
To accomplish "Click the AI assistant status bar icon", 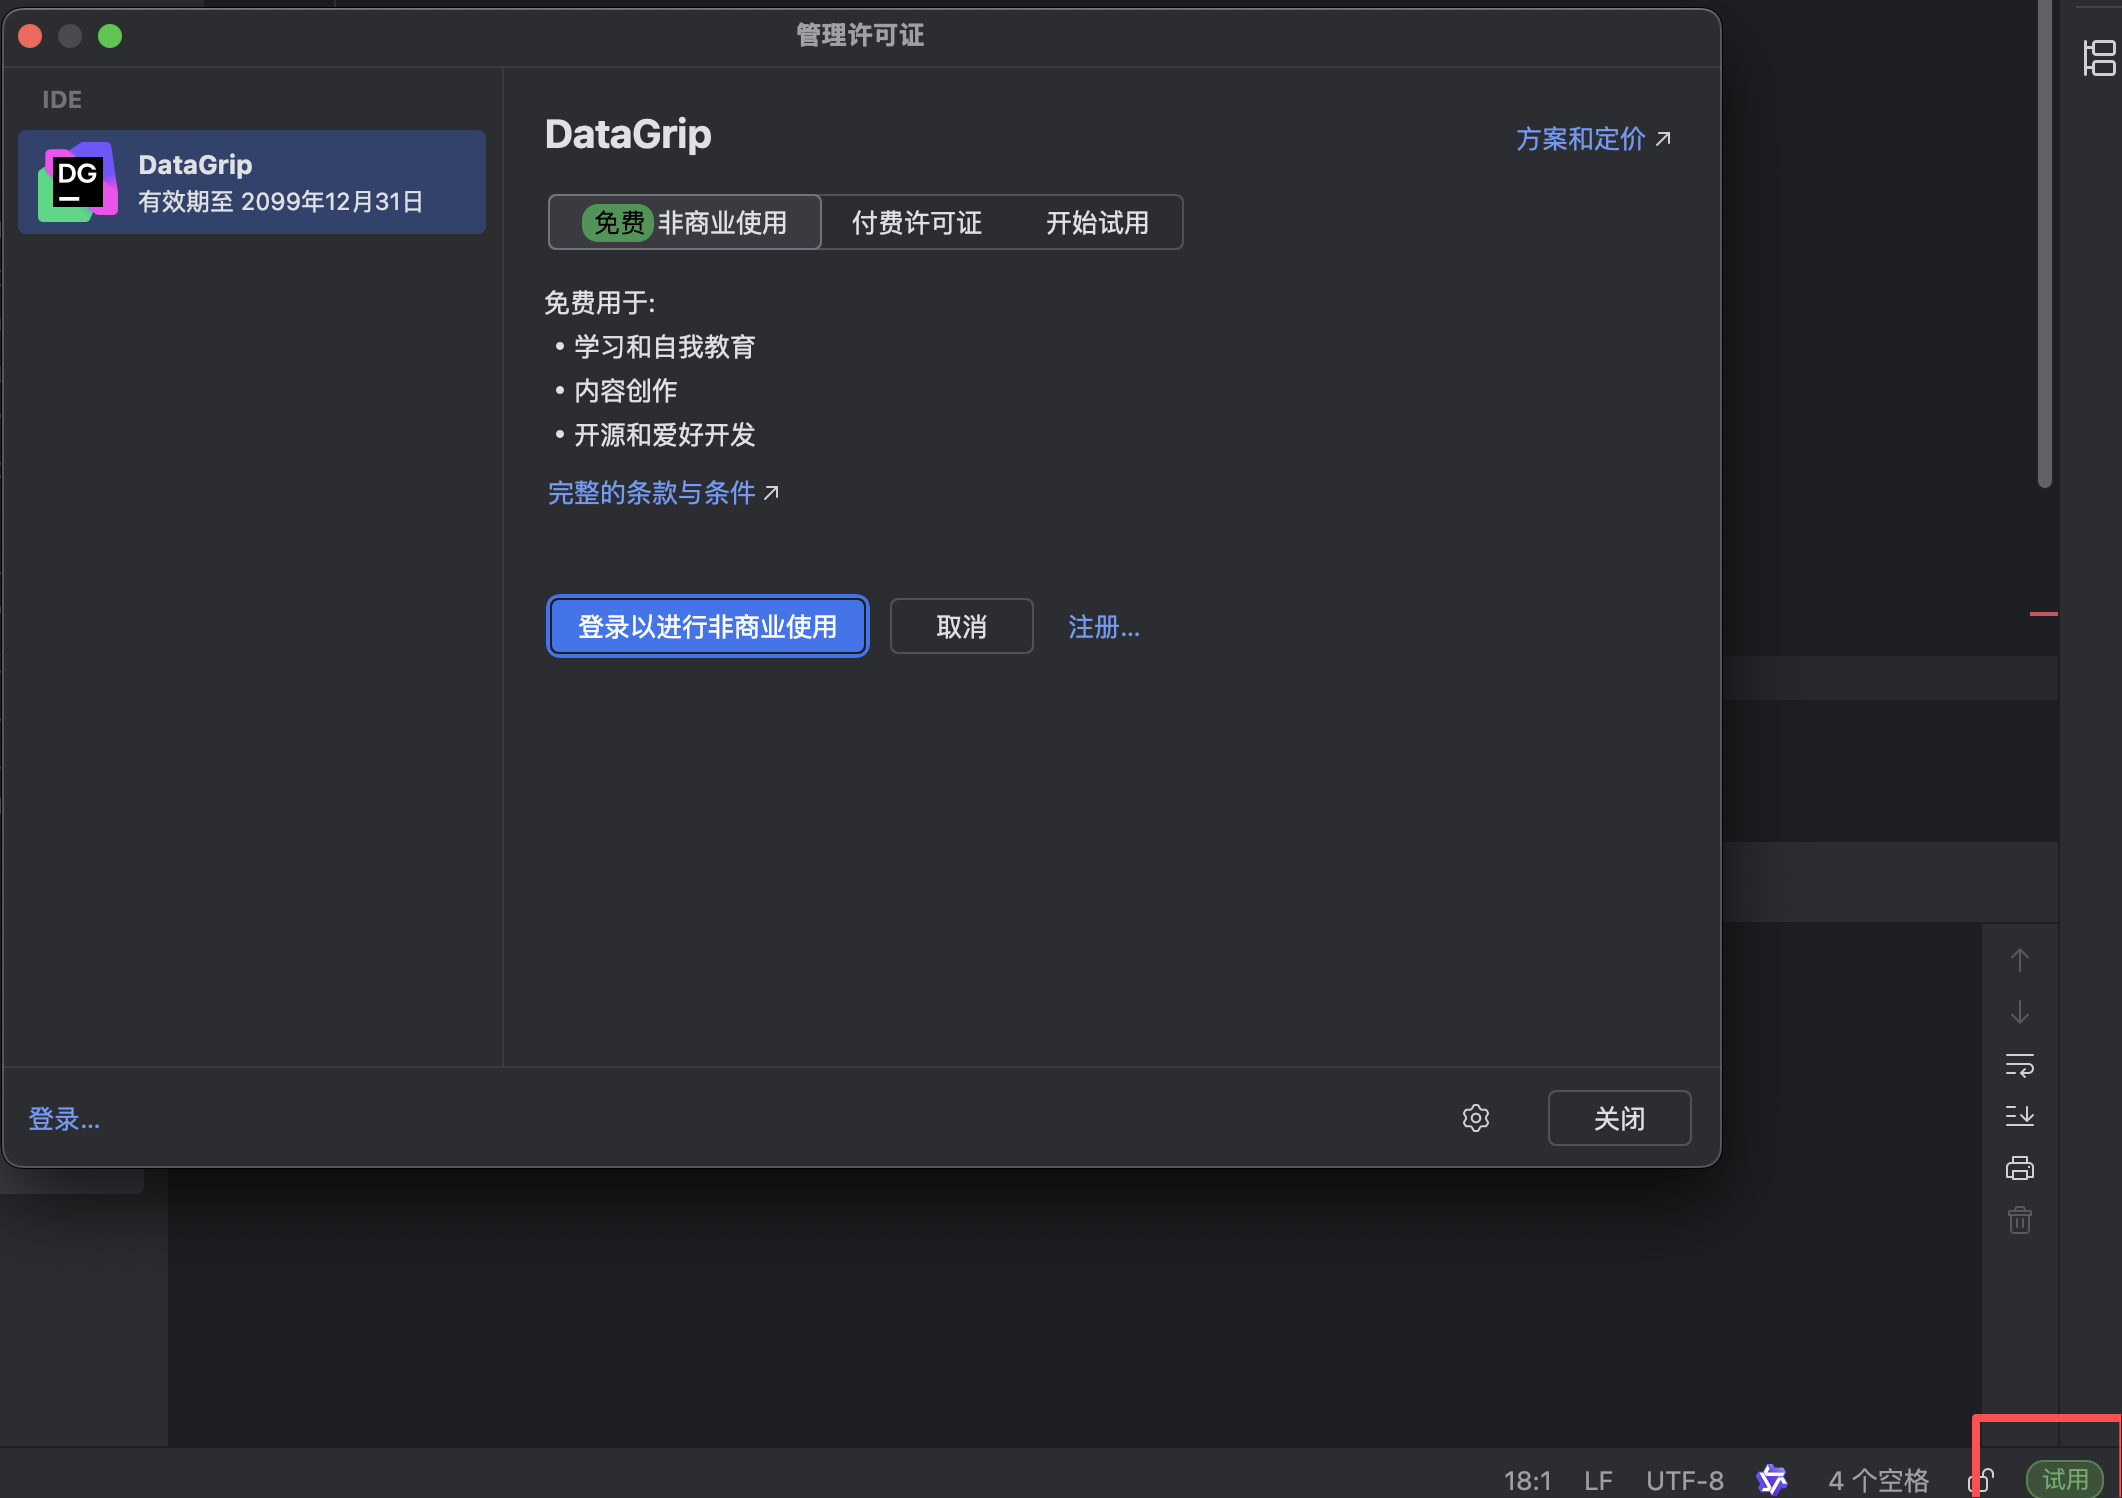I will point(1771,1480).
